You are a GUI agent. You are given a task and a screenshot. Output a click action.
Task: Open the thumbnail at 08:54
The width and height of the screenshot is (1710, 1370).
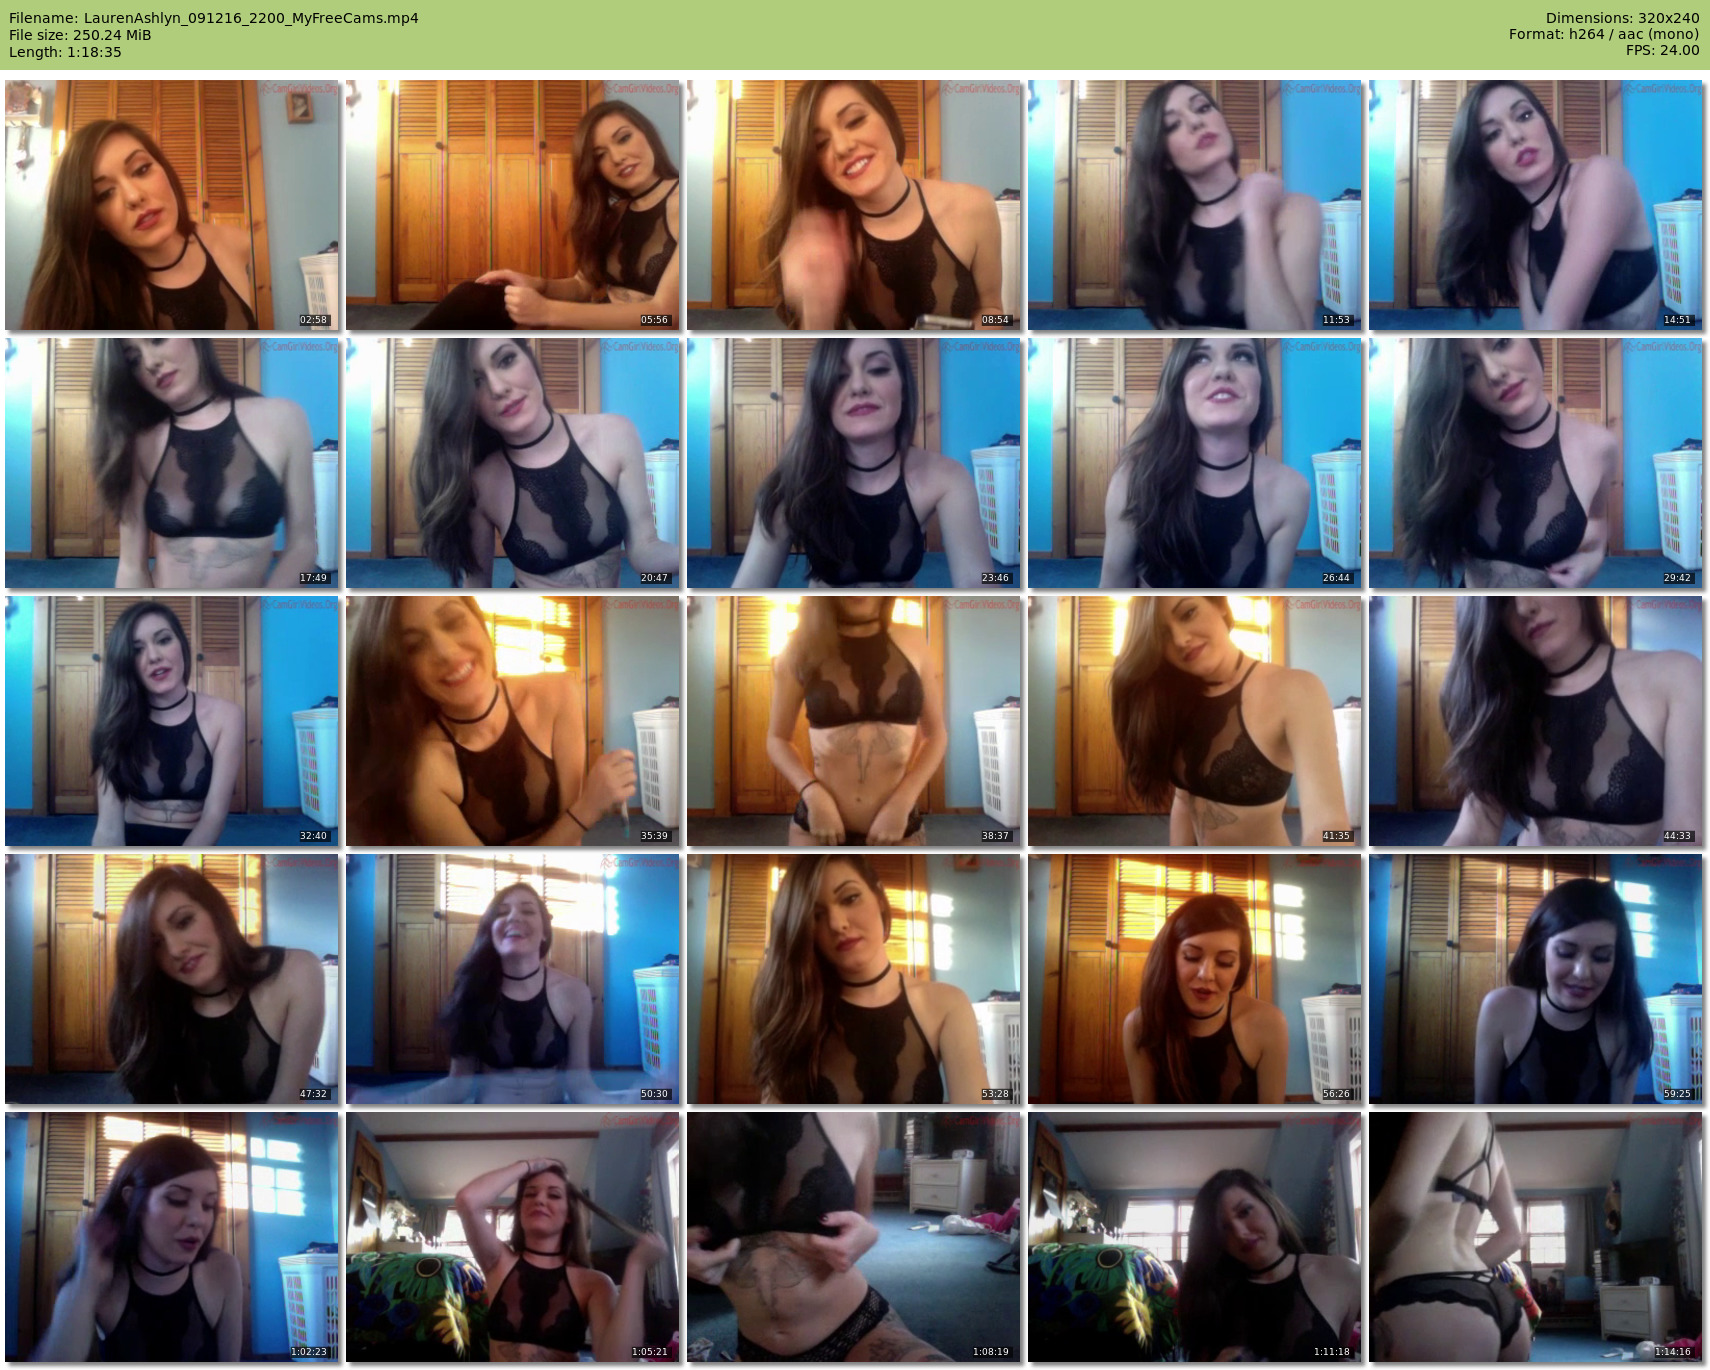[854, 205]
